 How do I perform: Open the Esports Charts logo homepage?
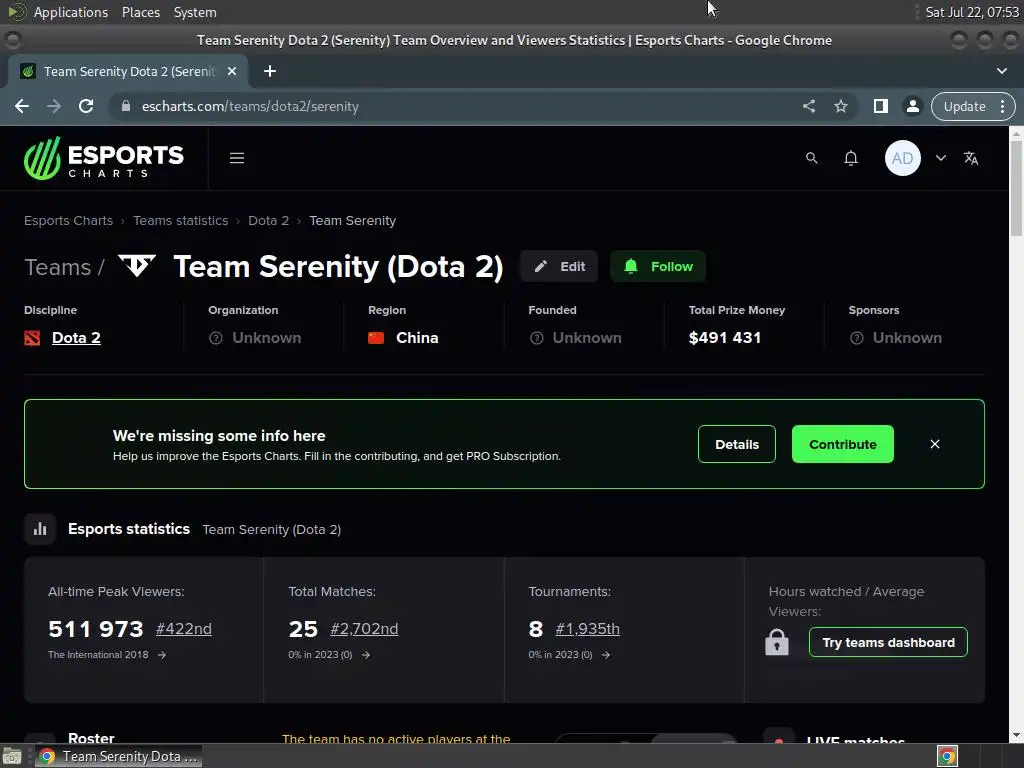(x=104, y=158)
